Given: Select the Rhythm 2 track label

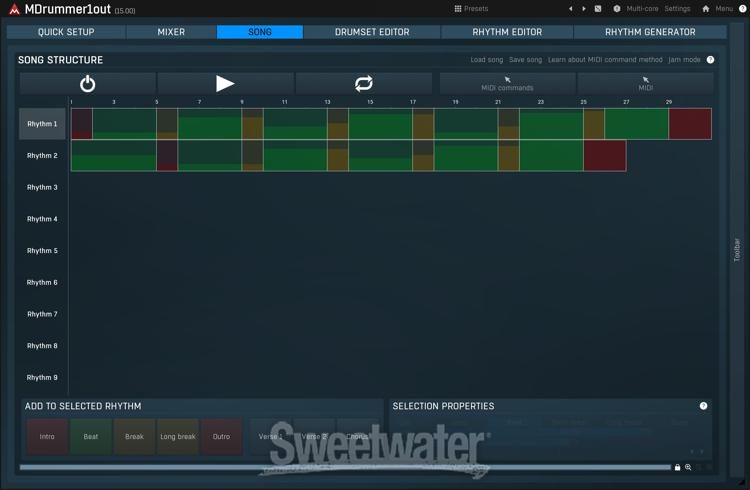Looking at the screenshot, I should [x=42, y=156].
